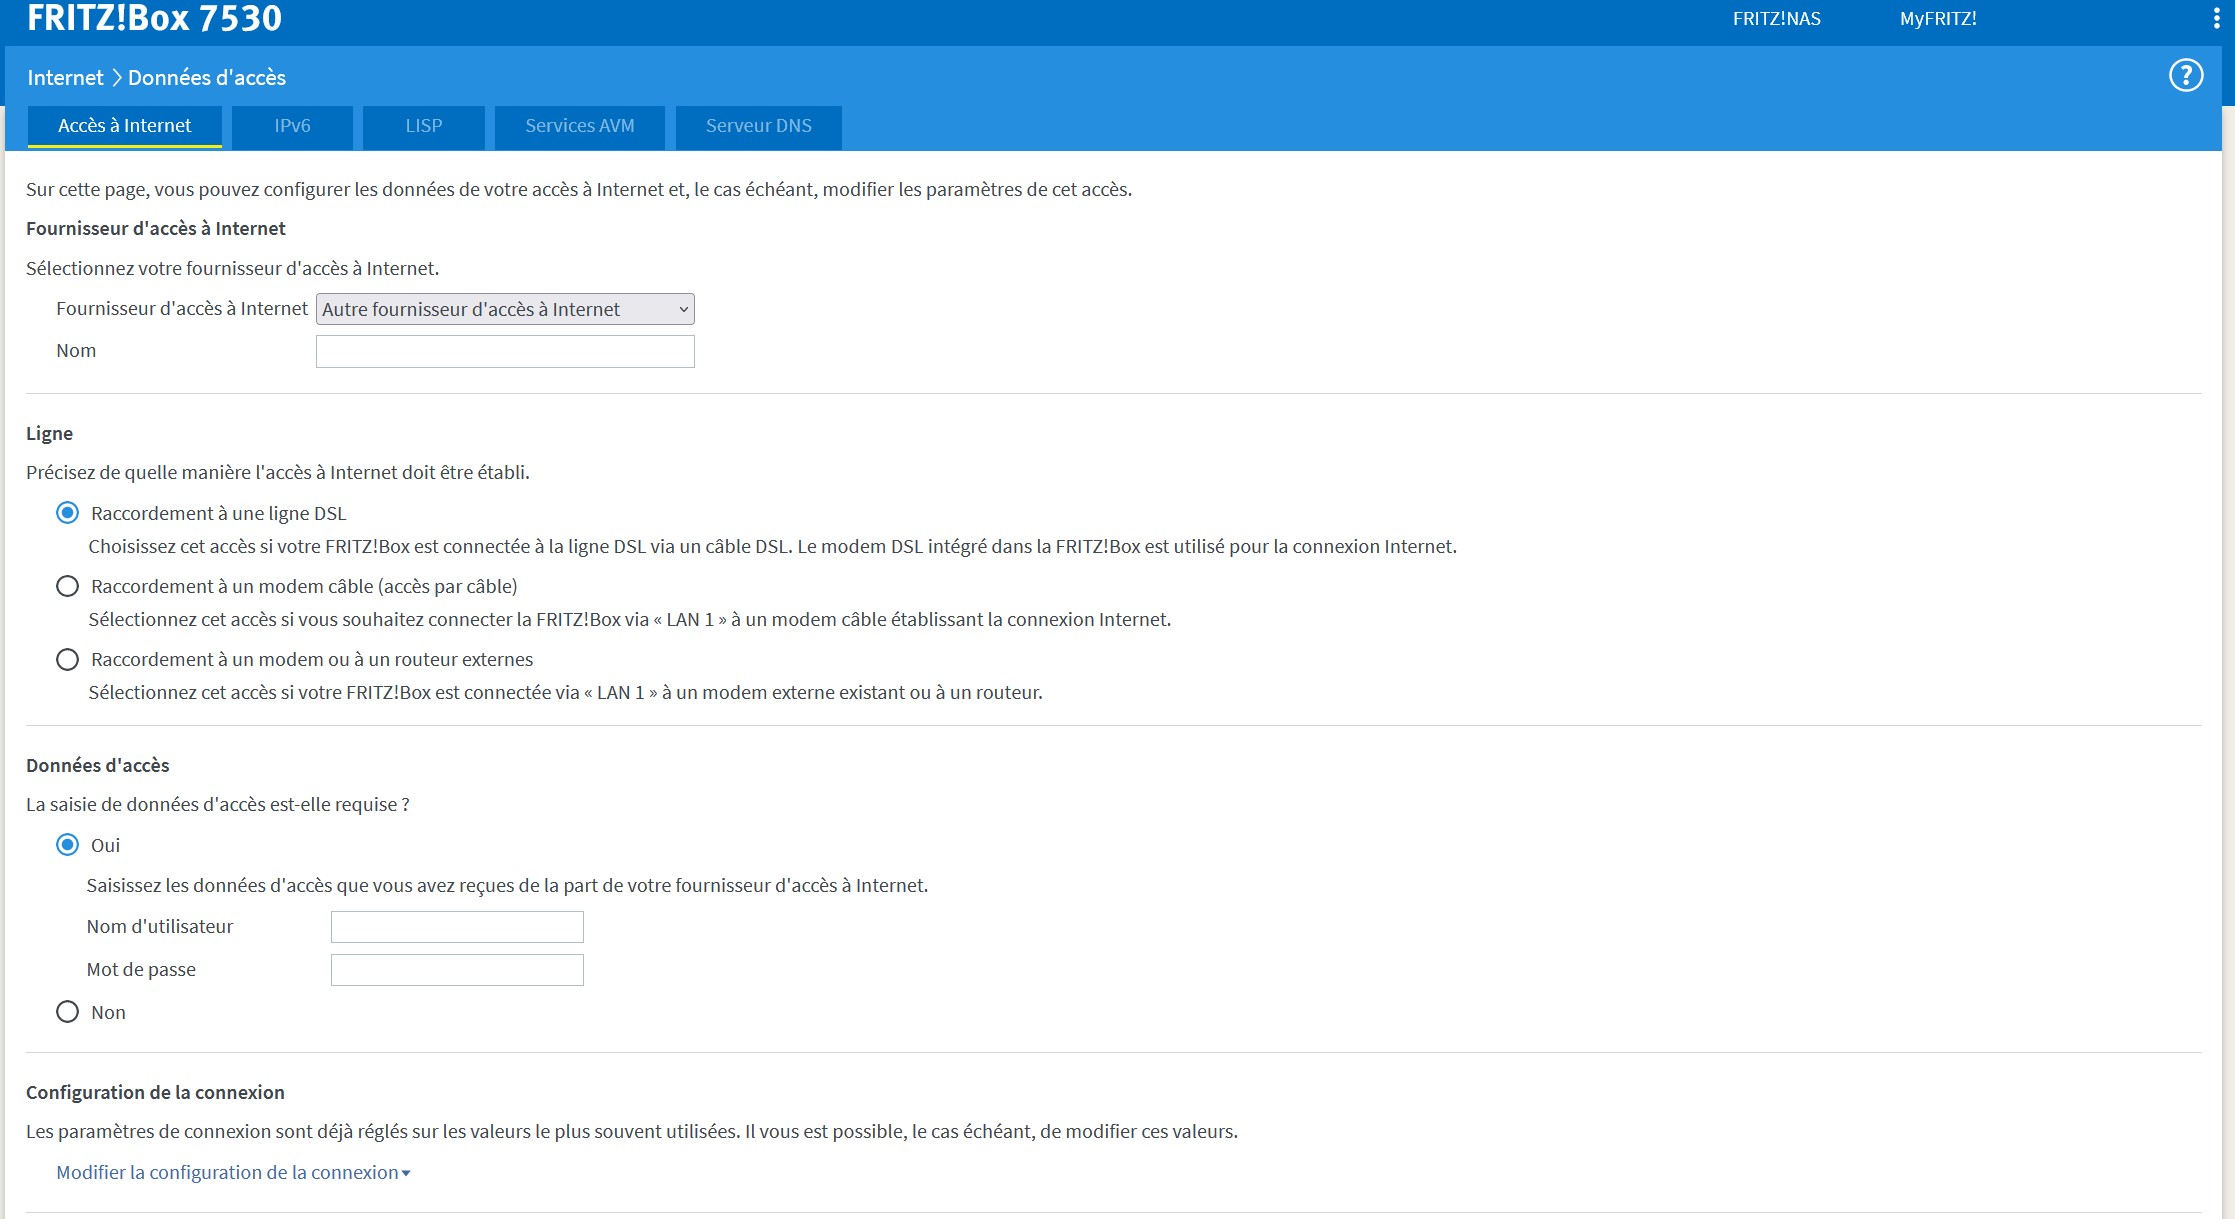
Task: Open the Internet provider dropdown
Action: 505,309
